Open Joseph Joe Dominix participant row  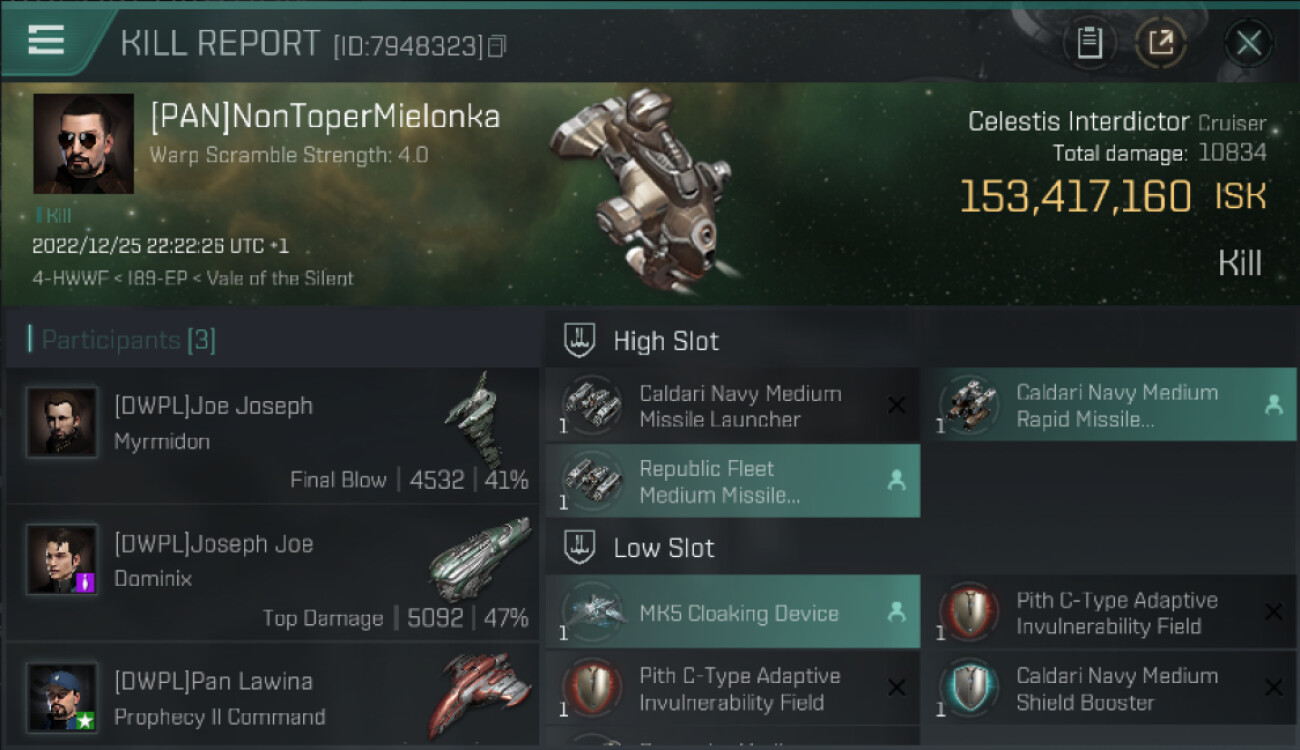[x=272, y=574]
